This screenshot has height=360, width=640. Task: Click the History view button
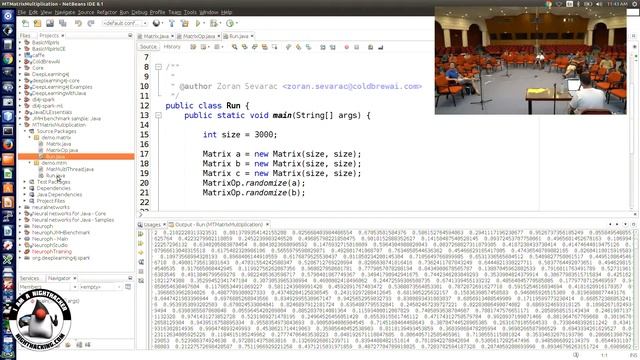click(x=172, y=47)
